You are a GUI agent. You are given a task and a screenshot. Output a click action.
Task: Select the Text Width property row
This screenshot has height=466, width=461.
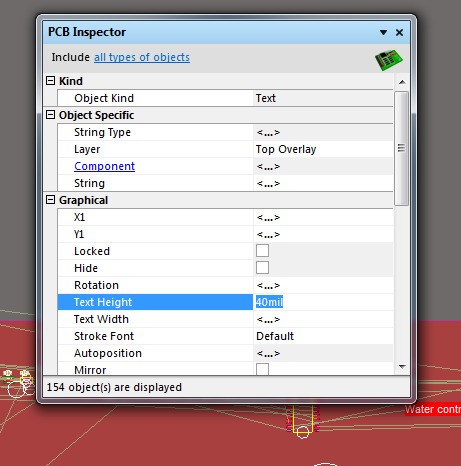[x=225, y=319]
